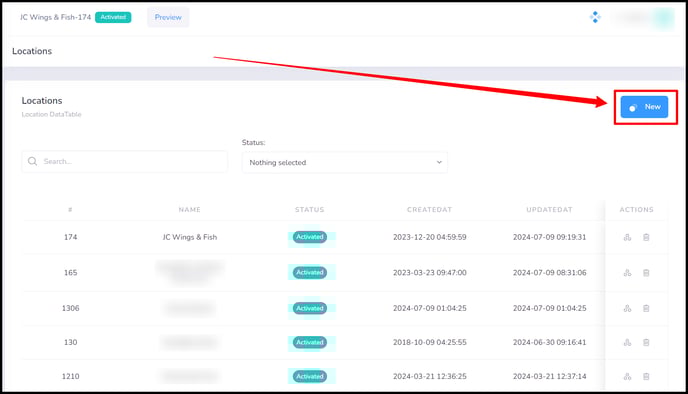This screenshot has width=688, height=394.
Task: Click the JC Wings & Fish-174 header title
Action: pos(55,17)
